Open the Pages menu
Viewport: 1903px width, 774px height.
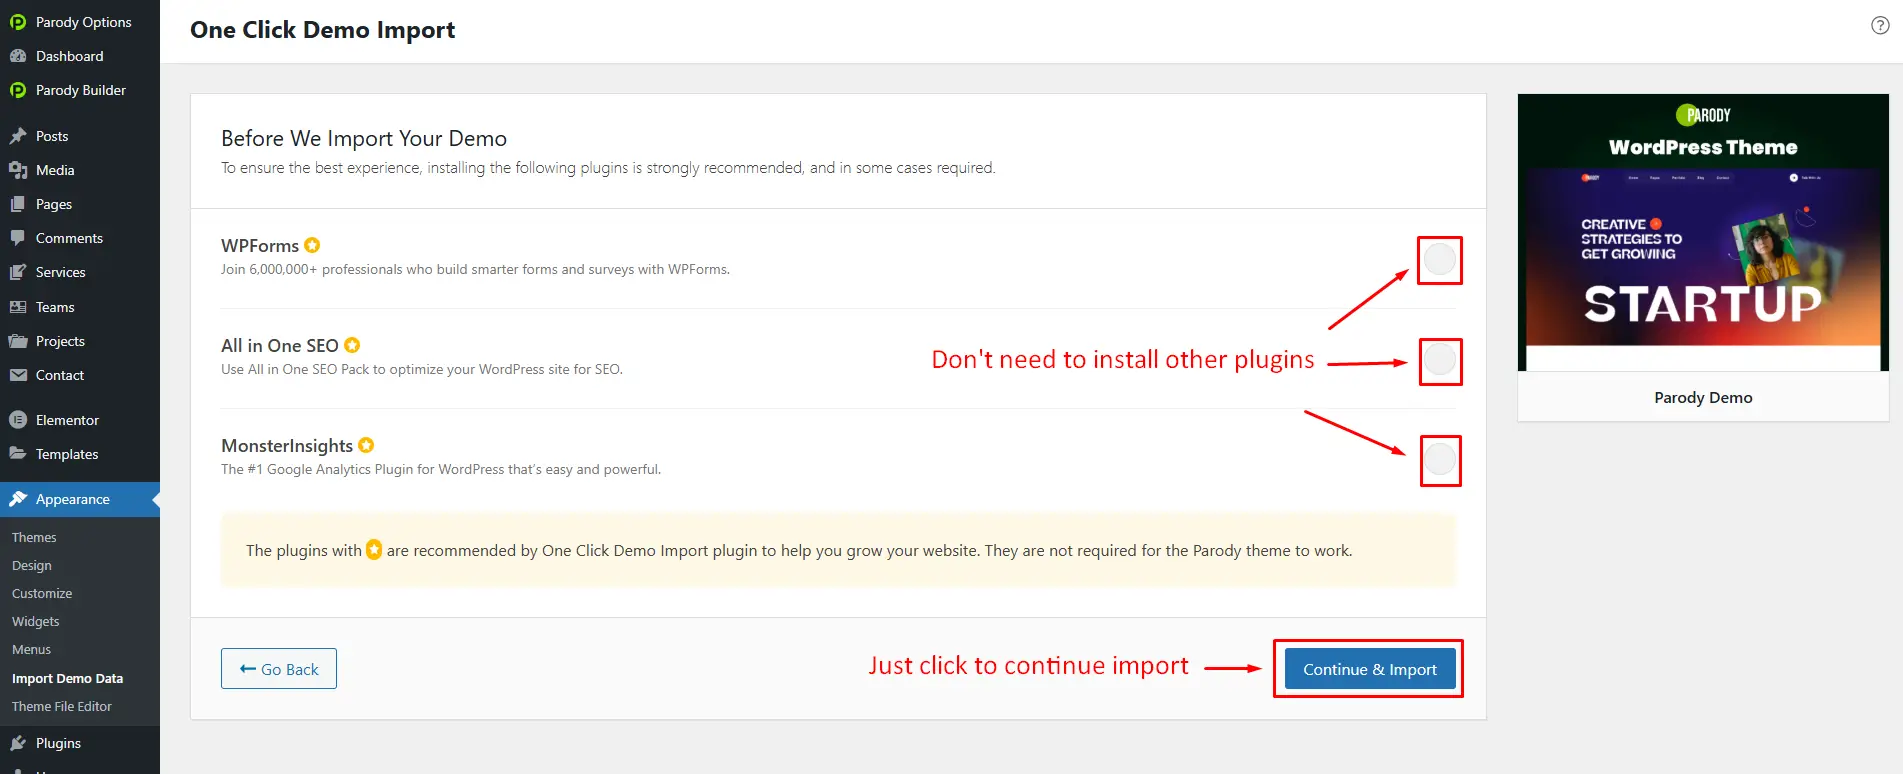[x=80, y=204]
